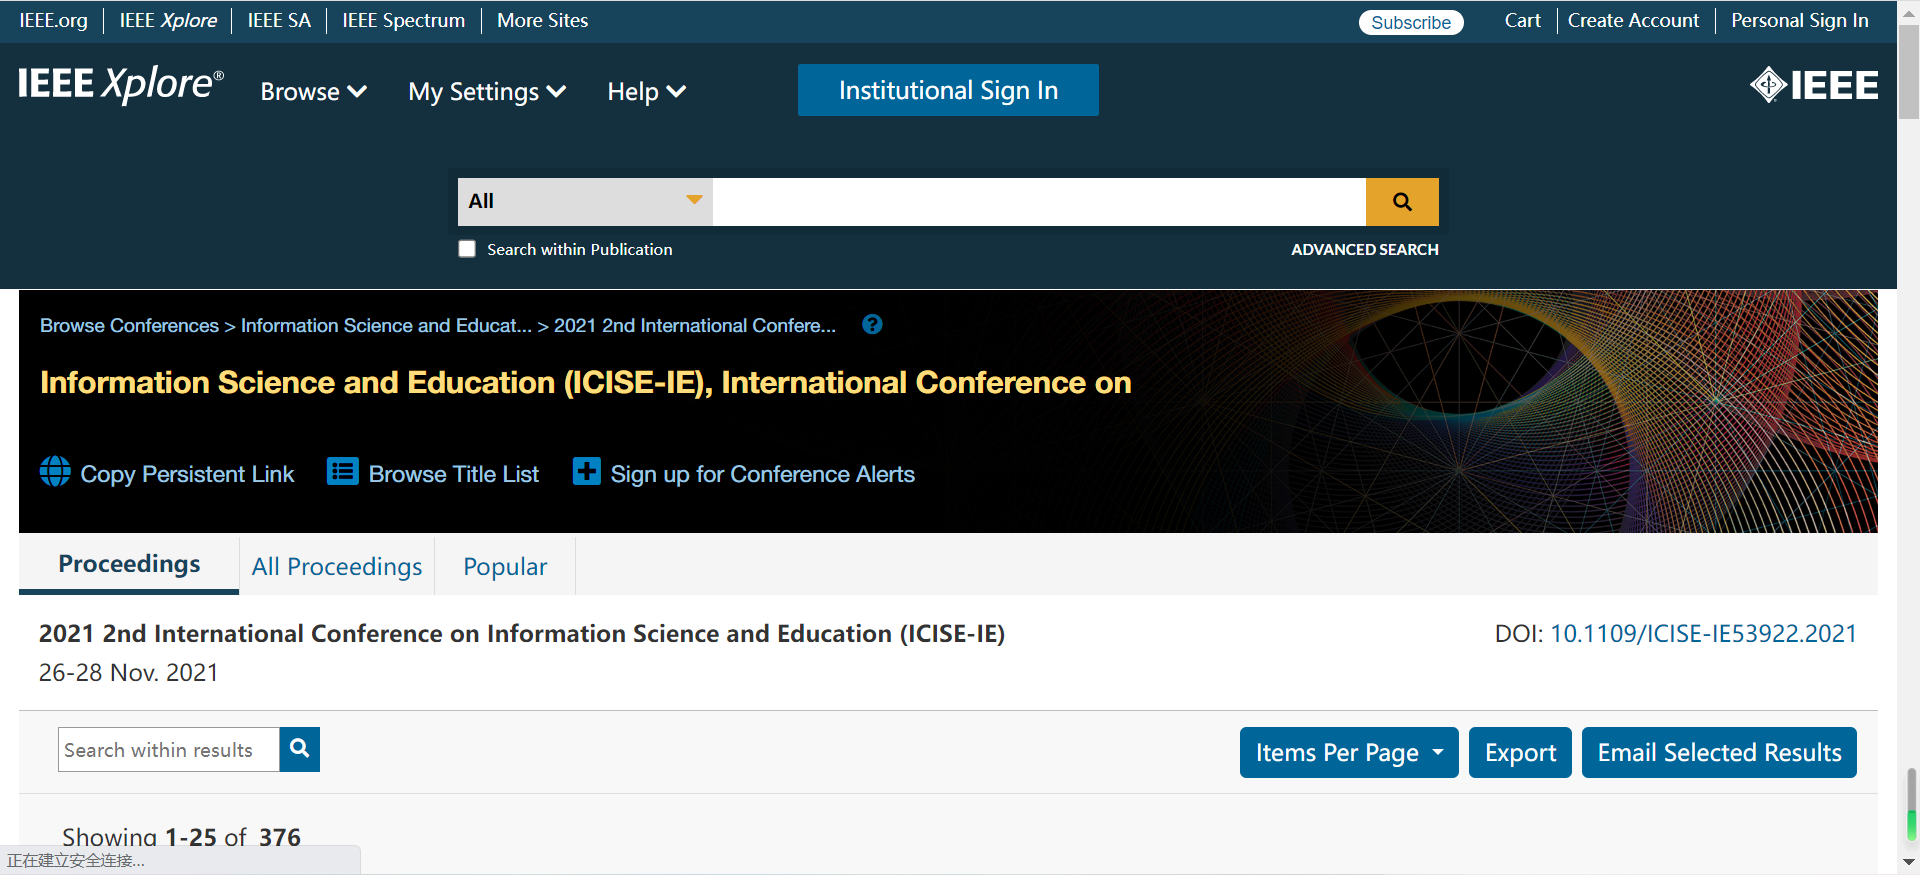Click the blue help question mark icon
The image size is (1920, 875).
pyautogui.click(x=872, y=325)
